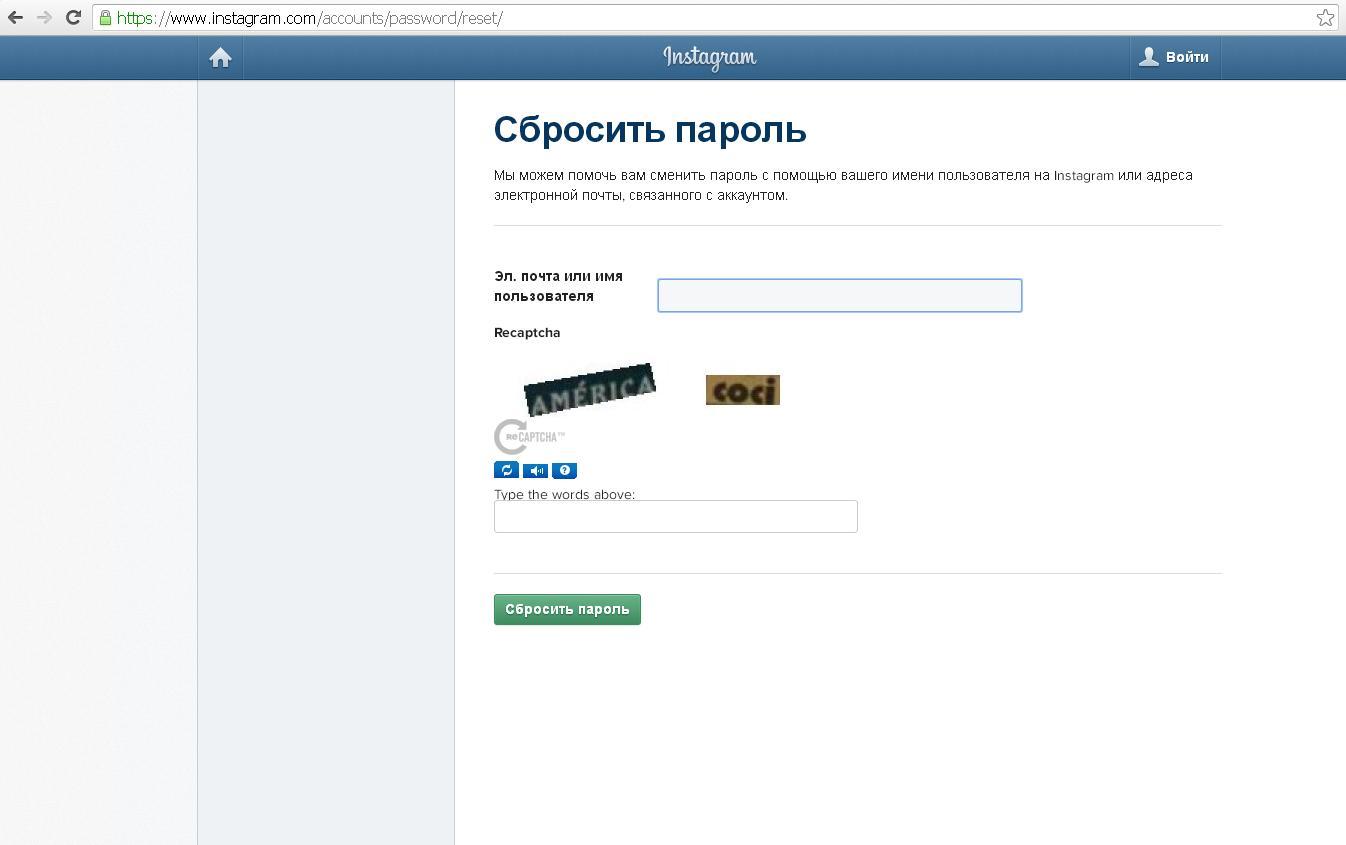This screenshot has width=1346, height=845.
Task: Bookmark page with the star icon
Action: tap(1325, 18)
